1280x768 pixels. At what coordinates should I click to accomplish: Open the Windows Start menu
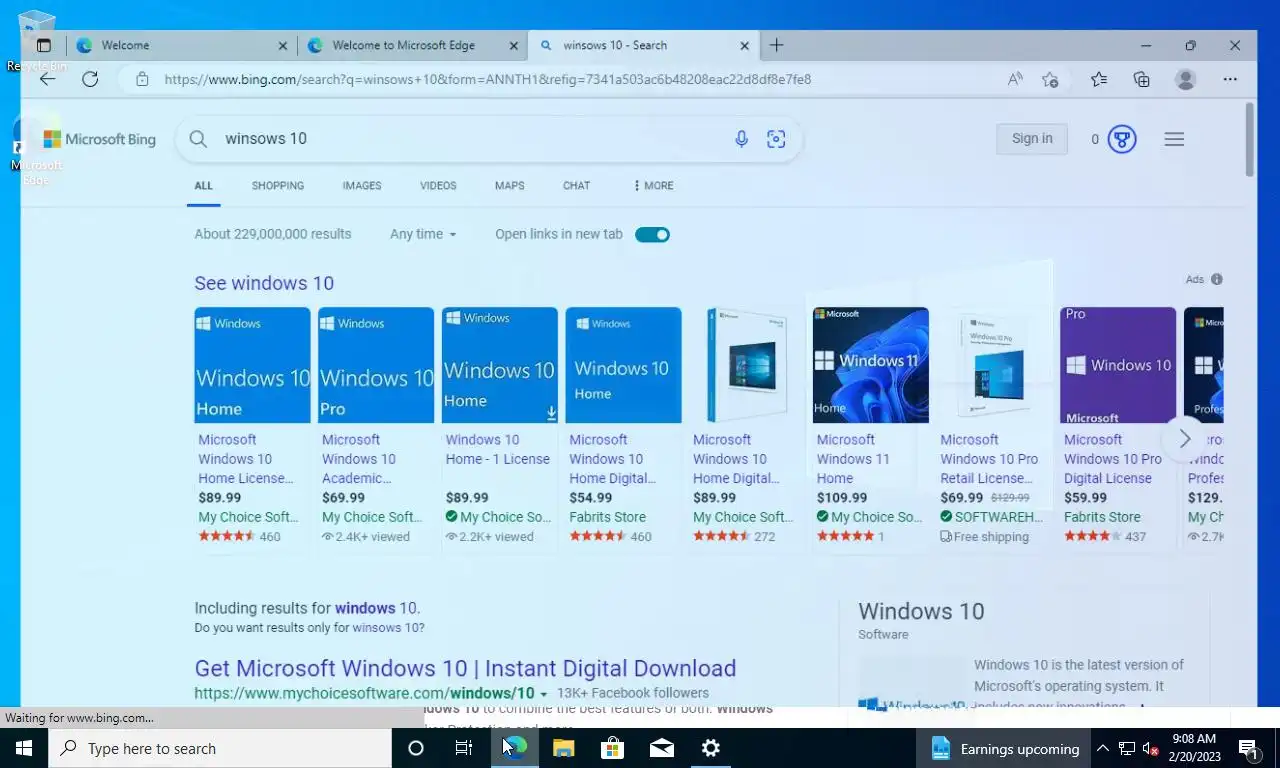pyautogui.click(x=24, y=748)
